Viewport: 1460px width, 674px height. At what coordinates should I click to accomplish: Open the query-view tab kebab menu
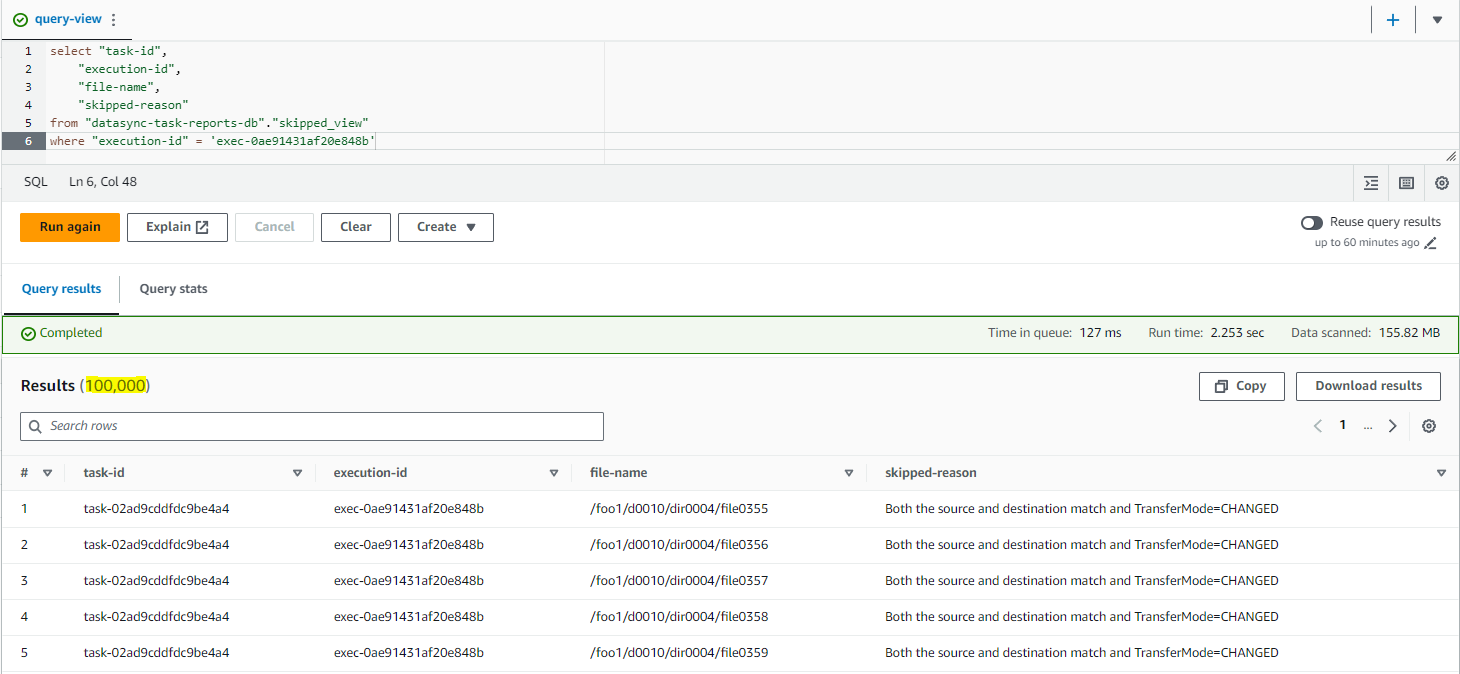click(x=113, y=18)
